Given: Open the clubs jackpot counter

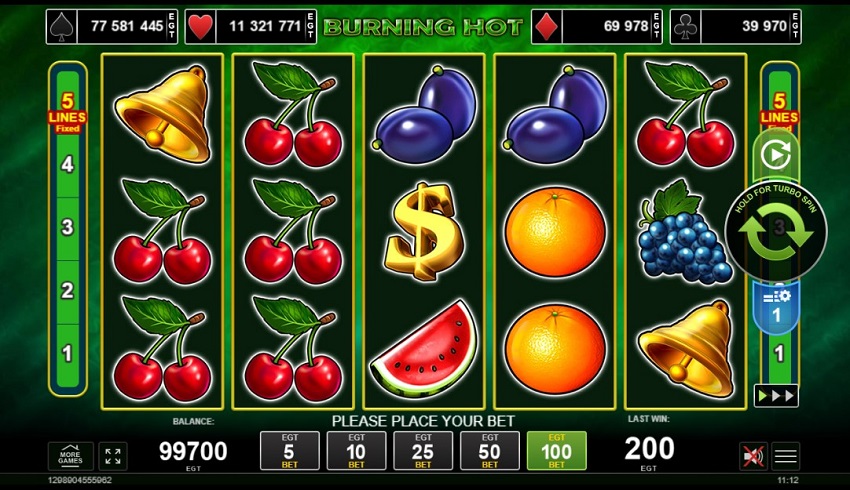Looking at the screenshot, I should tap(736, 27).
